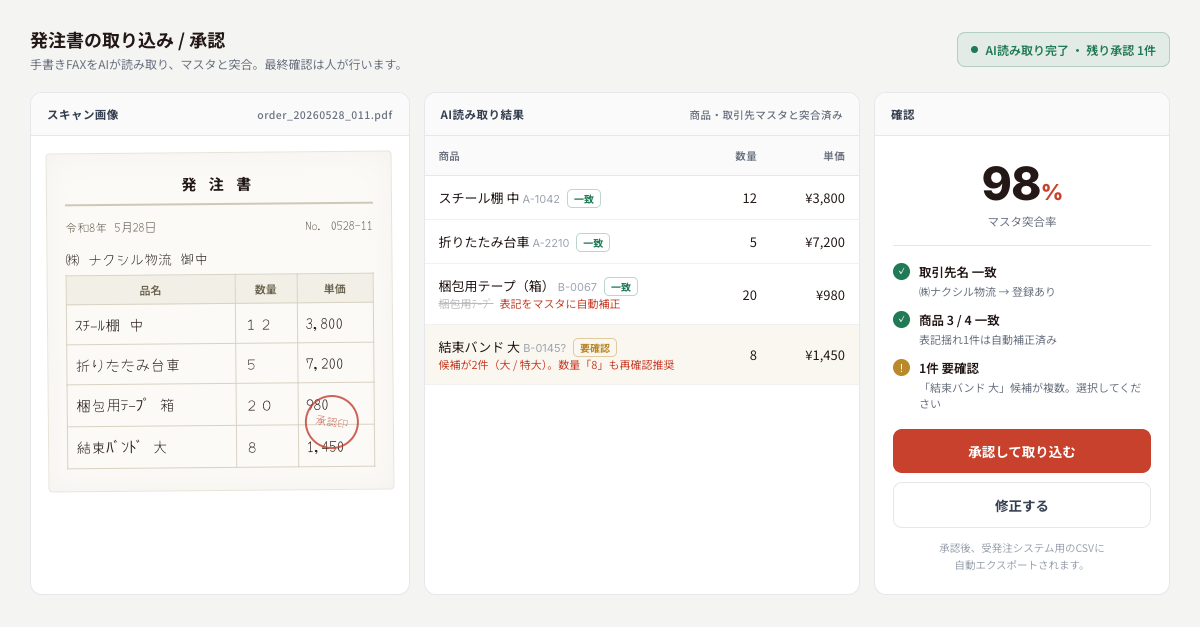Select the 折りたたみ台車 product row
Viewport: 1200px width, 627px height.
click(x=642, y=242)
